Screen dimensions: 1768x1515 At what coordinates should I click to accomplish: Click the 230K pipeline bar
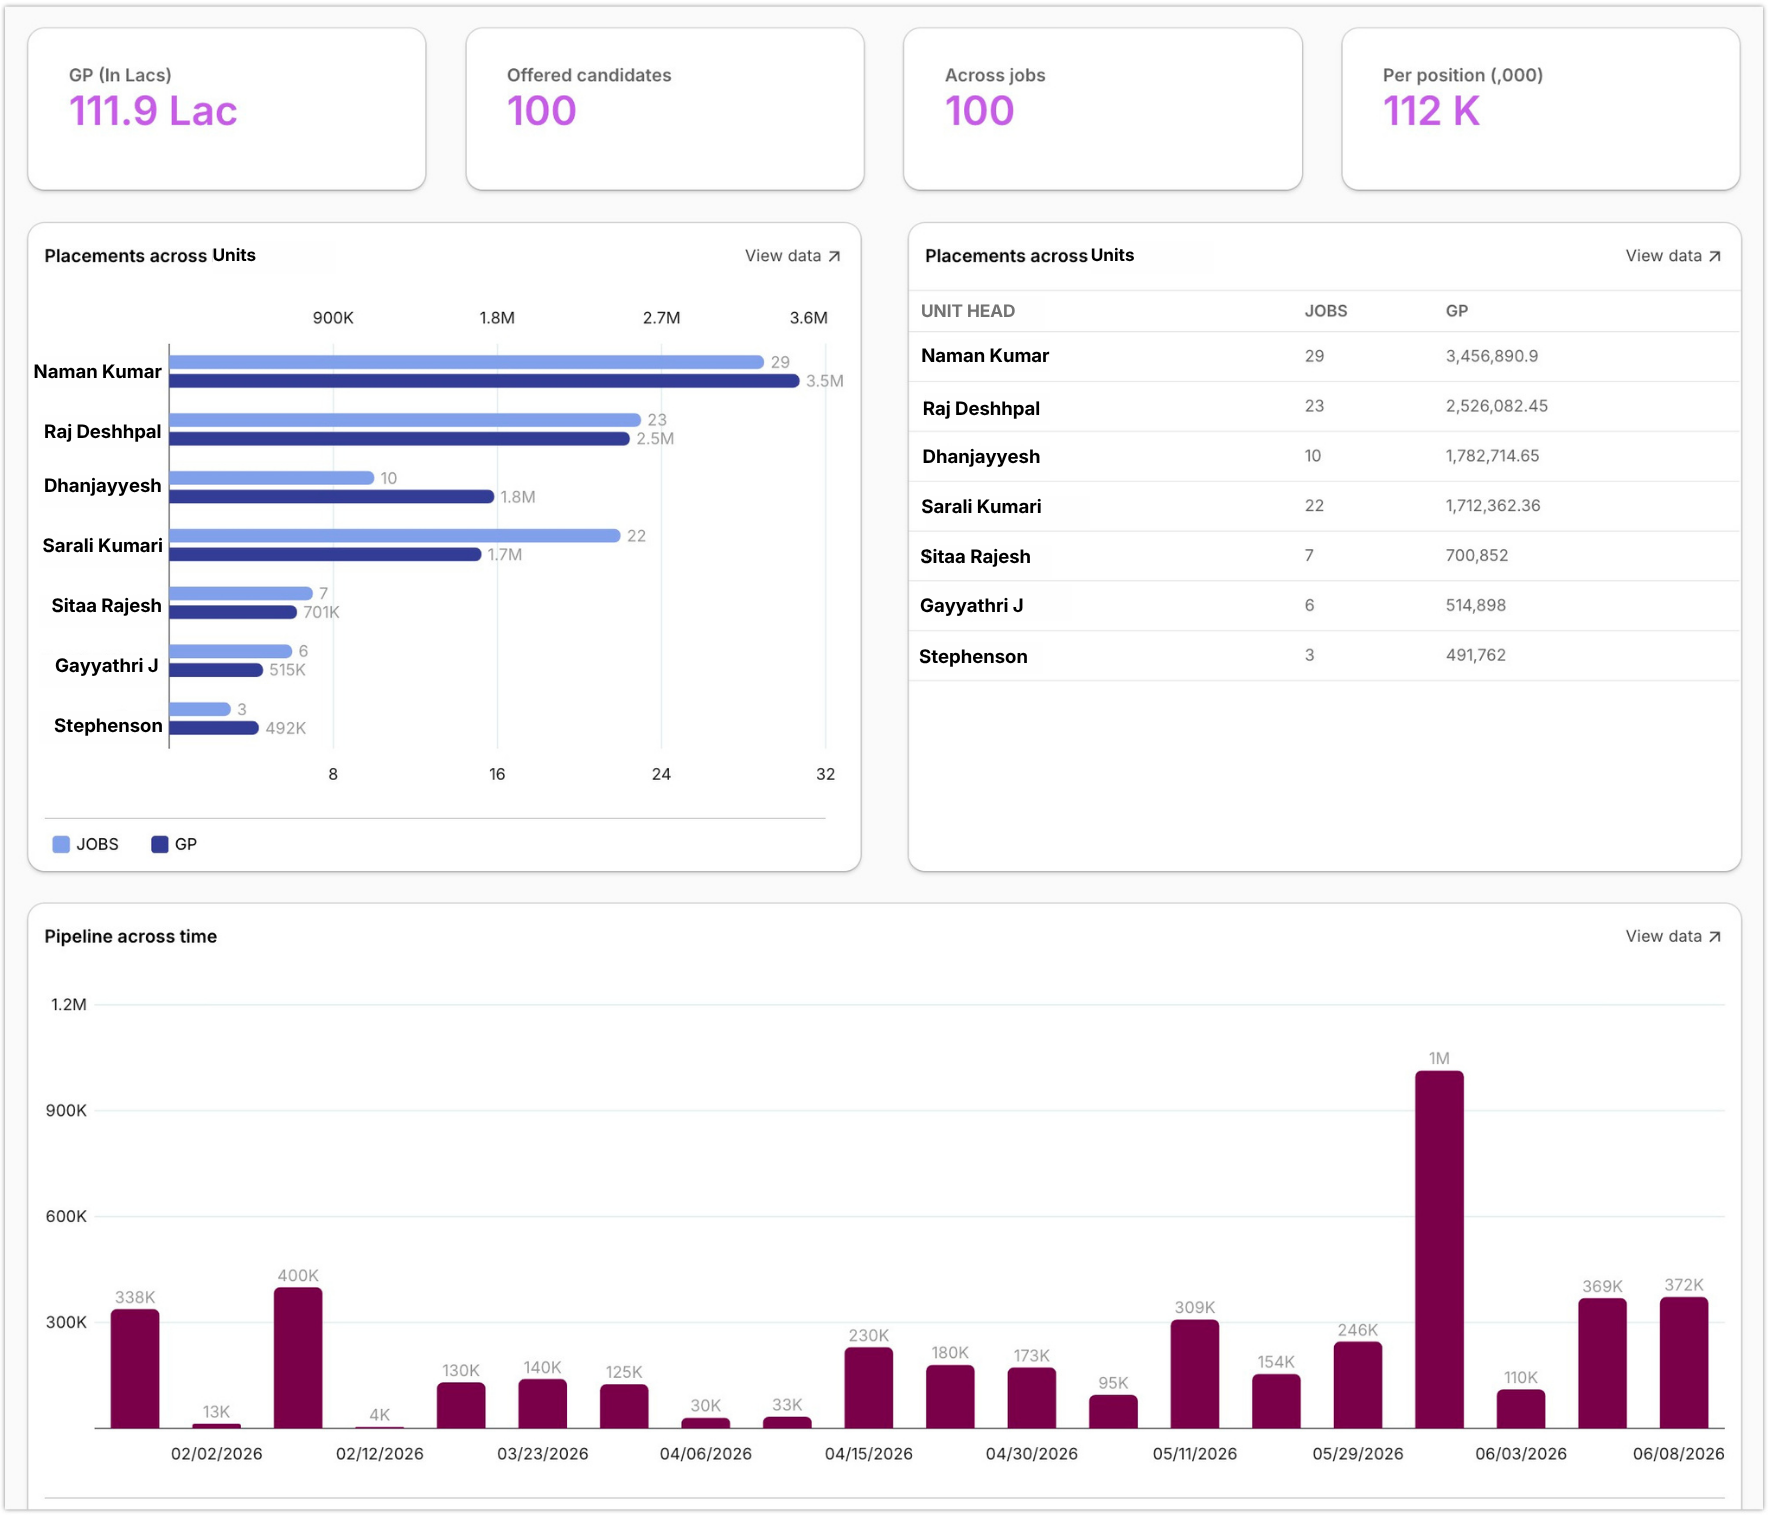point(869,1388)
